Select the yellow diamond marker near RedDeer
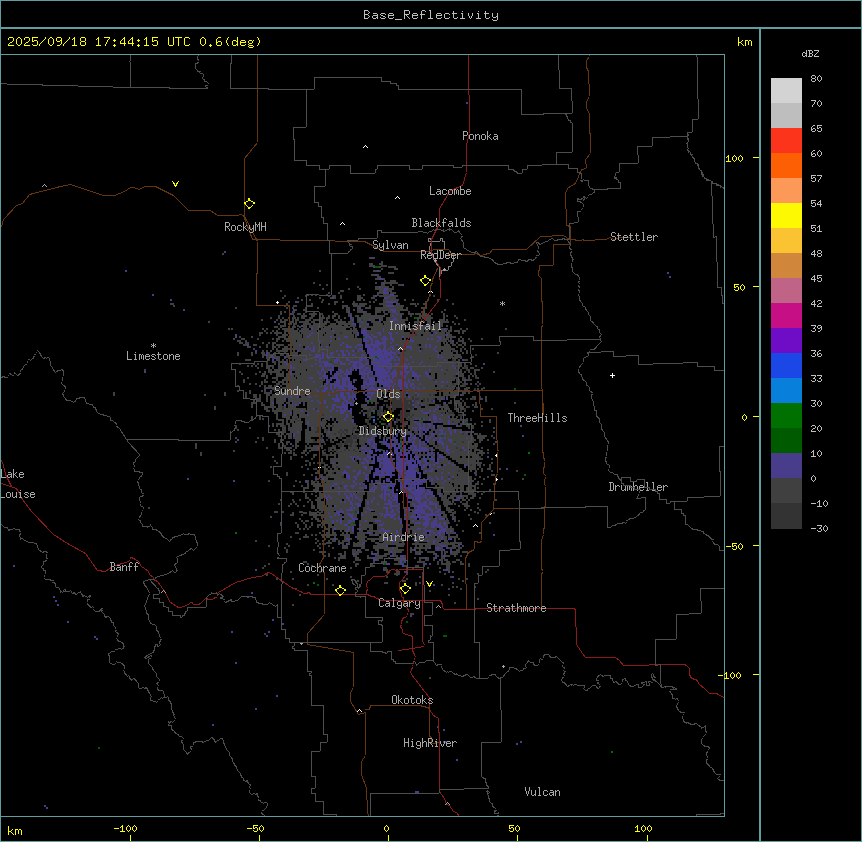Screen dimensions: 862x842 coord(425,281)
